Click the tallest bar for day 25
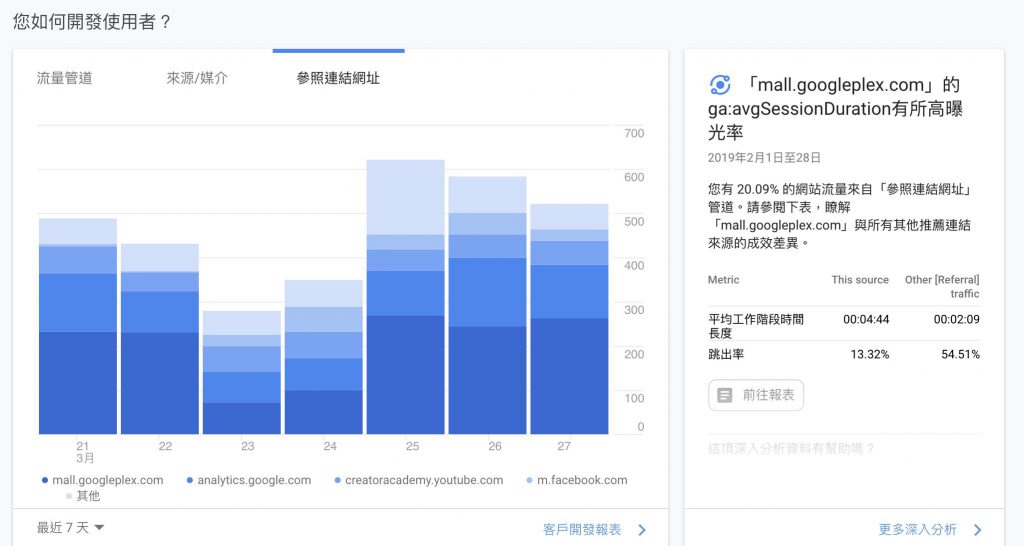The height and width of the screenshot is (546, 1024). tap(405, 300)
